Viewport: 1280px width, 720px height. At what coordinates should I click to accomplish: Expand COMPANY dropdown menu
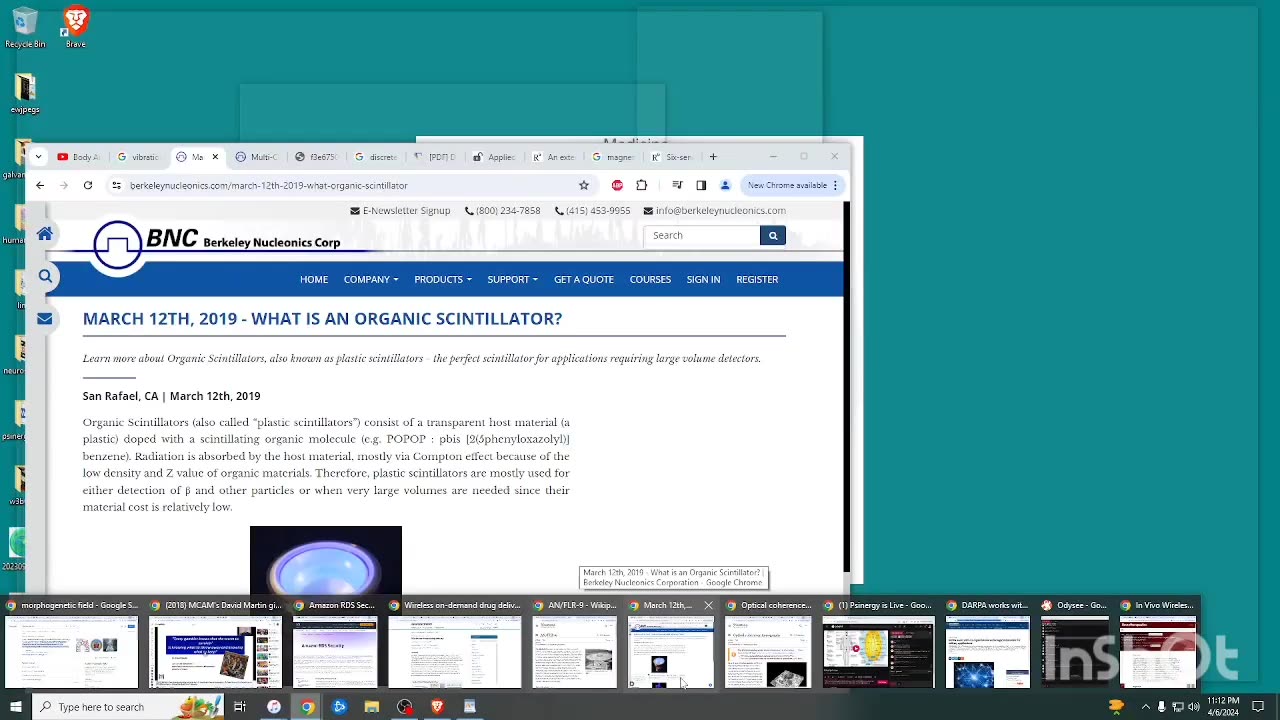coord(370,279)
